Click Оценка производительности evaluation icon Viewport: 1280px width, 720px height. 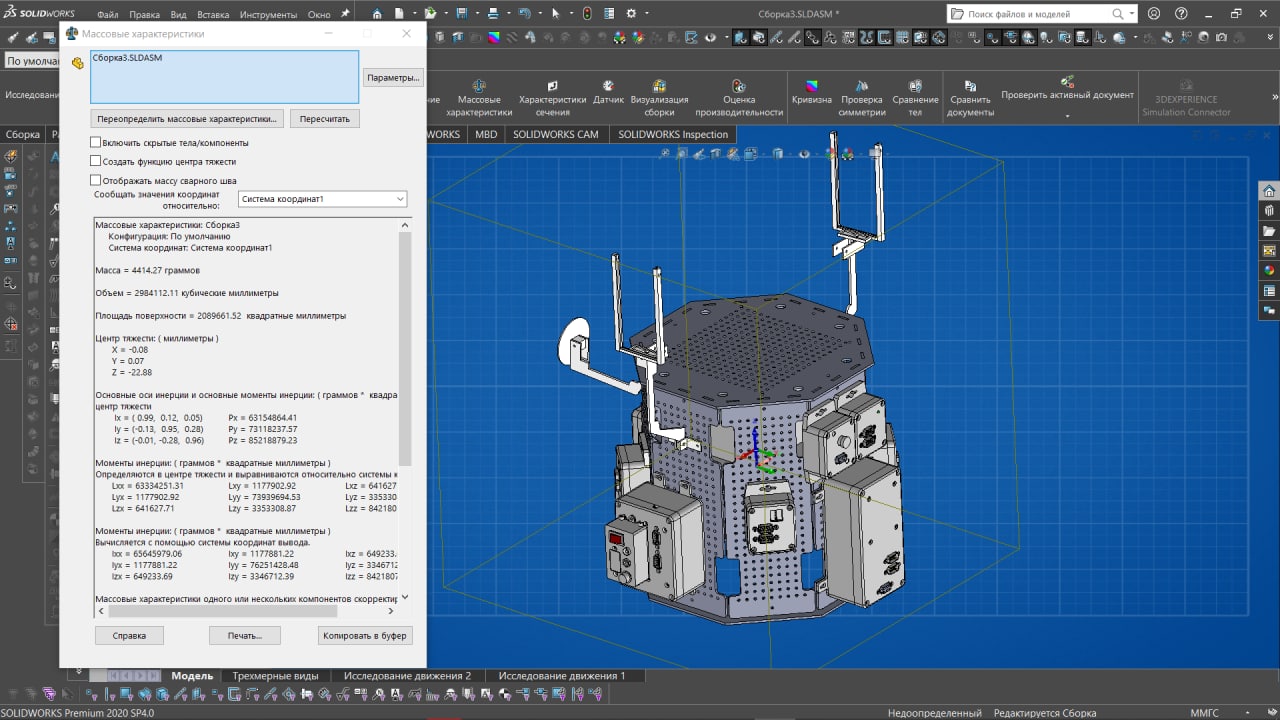[738, 87]
